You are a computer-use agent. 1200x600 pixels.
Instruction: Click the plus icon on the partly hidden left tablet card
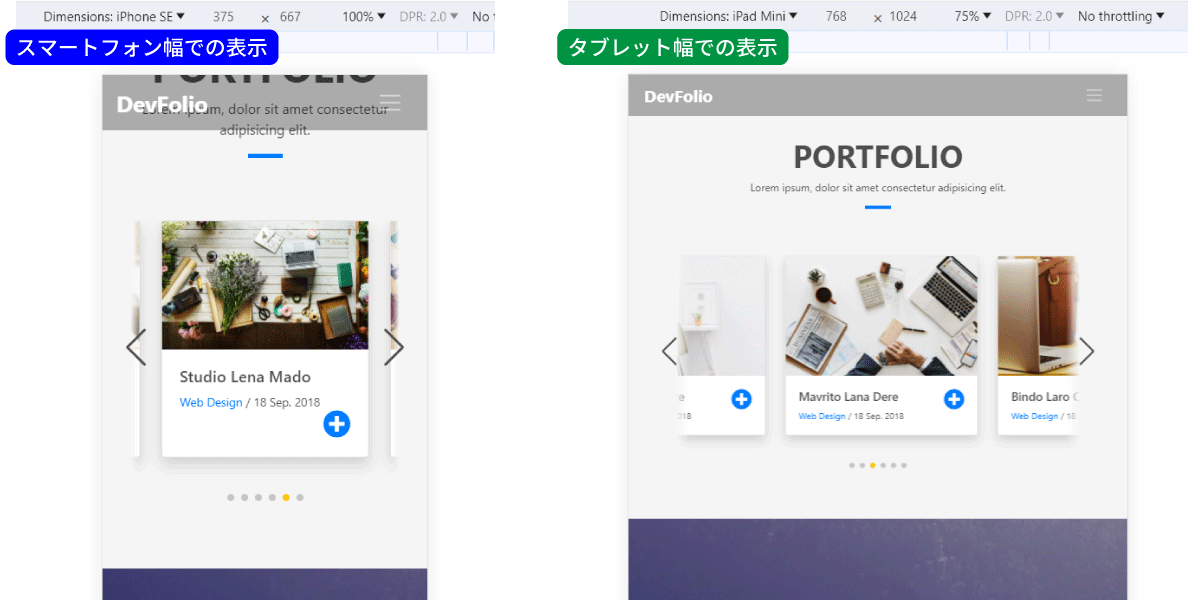(741, 399)
